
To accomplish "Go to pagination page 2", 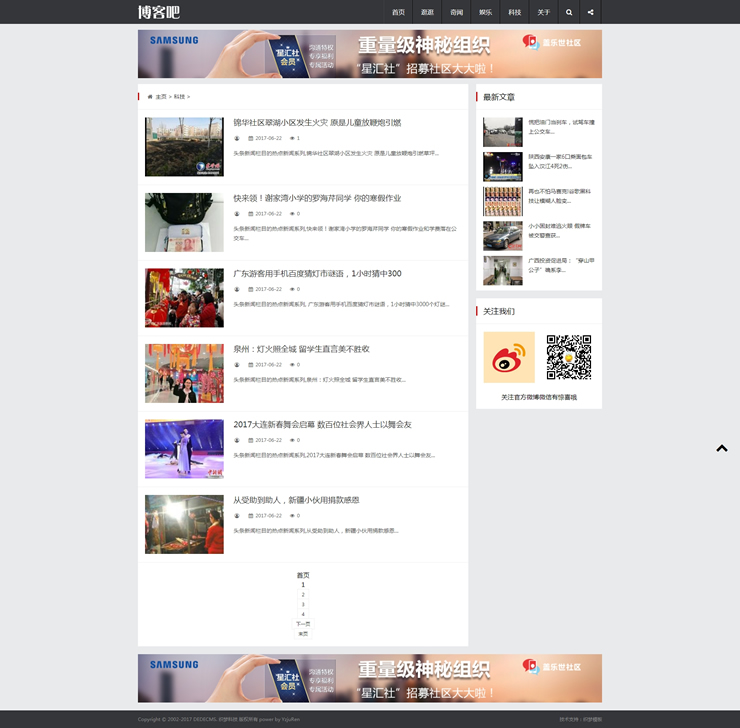I will click(303, 595).
